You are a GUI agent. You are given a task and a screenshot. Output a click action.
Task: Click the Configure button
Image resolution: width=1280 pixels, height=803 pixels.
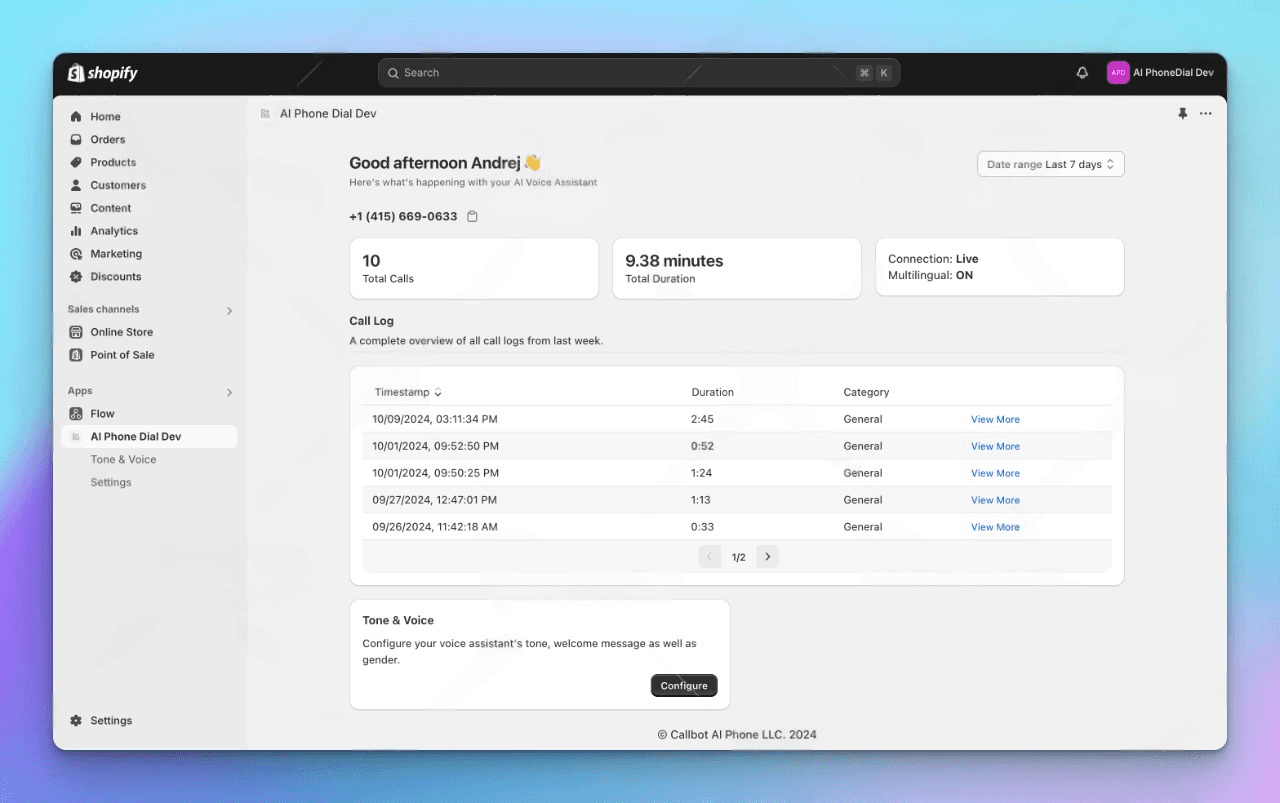tap(684, 686)
